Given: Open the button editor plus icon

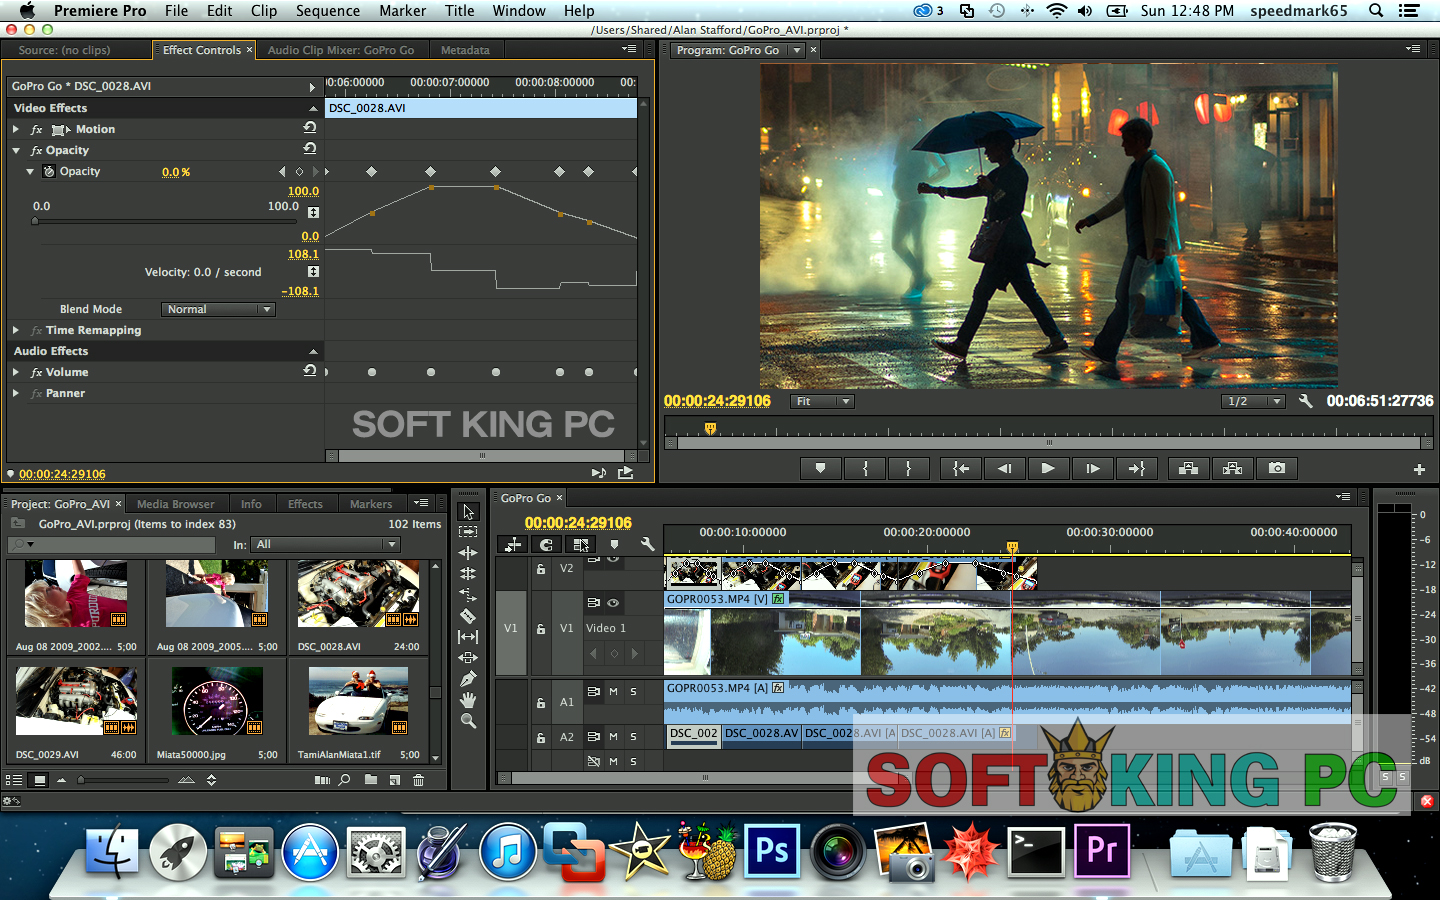Looking at the screenshot, I should point(1419,469).
